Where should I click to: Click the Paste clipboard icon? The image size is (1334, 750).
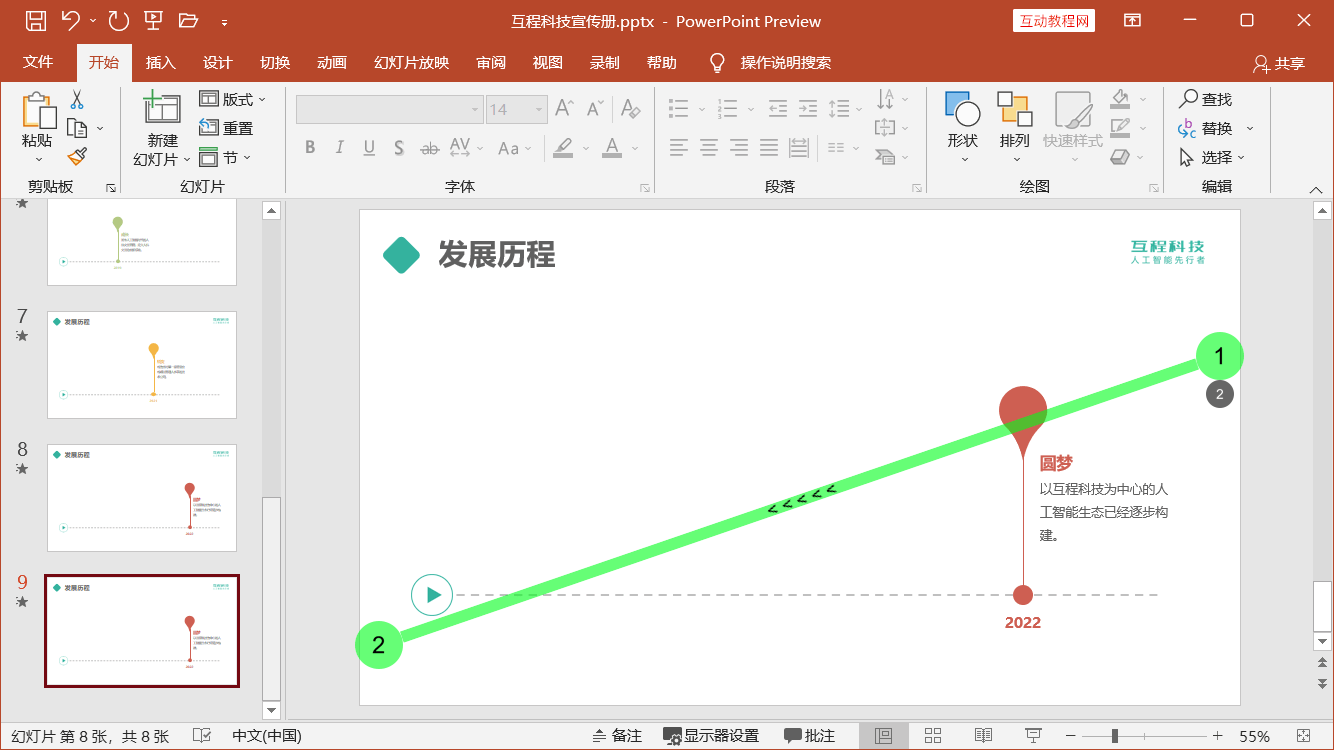(38, 110)
